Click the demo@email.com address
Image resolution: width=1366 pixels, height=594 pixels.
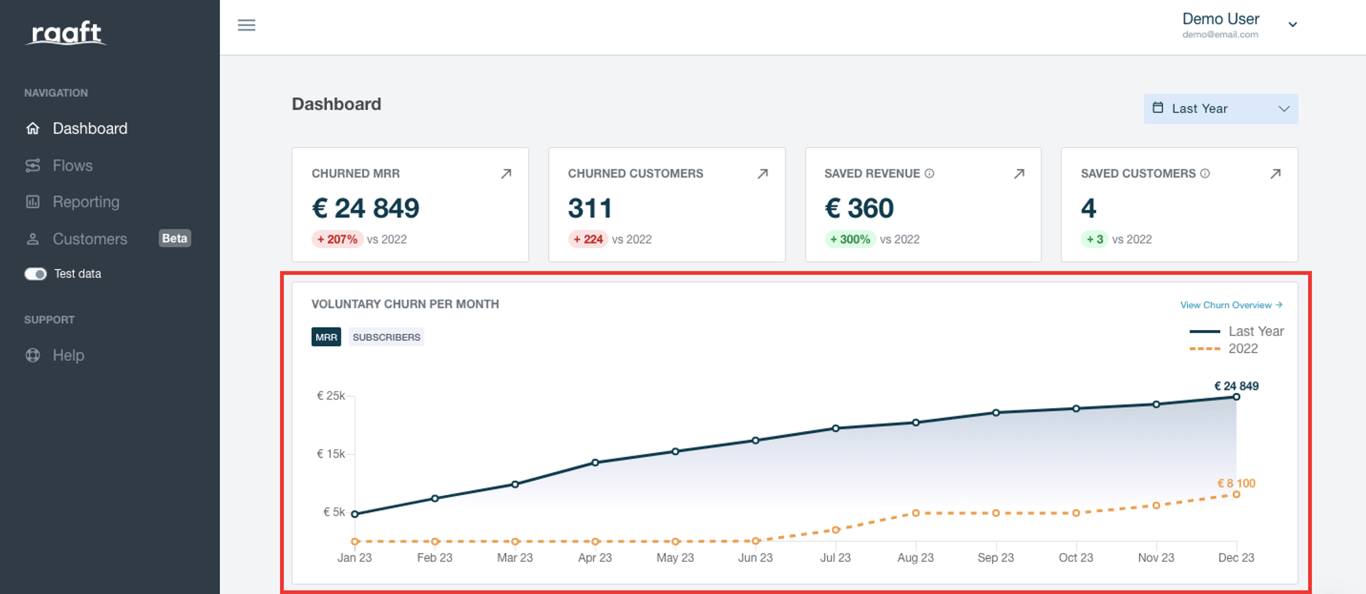coord(1220,34)
